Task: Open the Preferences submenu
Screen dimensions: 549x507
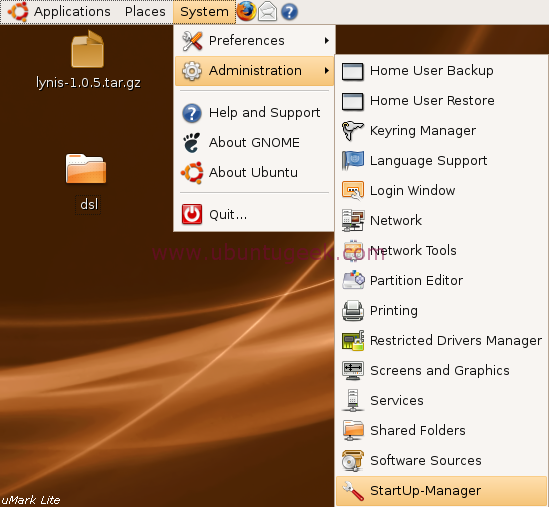Action: (255, 41)
